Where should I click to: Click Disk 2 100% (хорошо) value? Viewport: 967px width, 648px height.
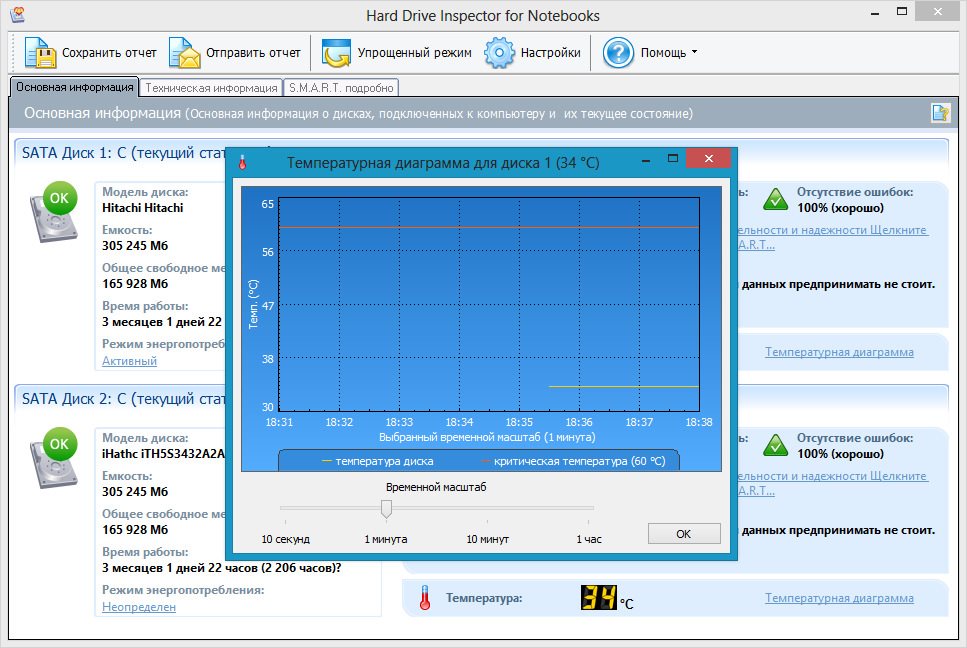840,454
